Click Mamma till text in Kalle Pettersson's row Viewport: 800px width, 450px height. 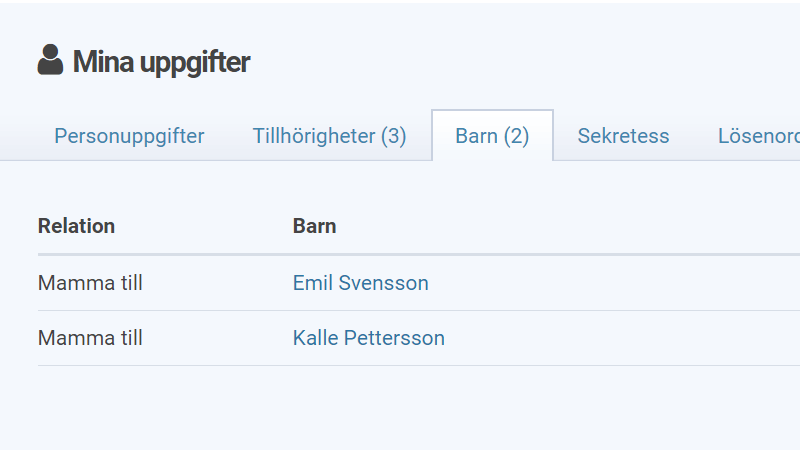tap(90, 338)
